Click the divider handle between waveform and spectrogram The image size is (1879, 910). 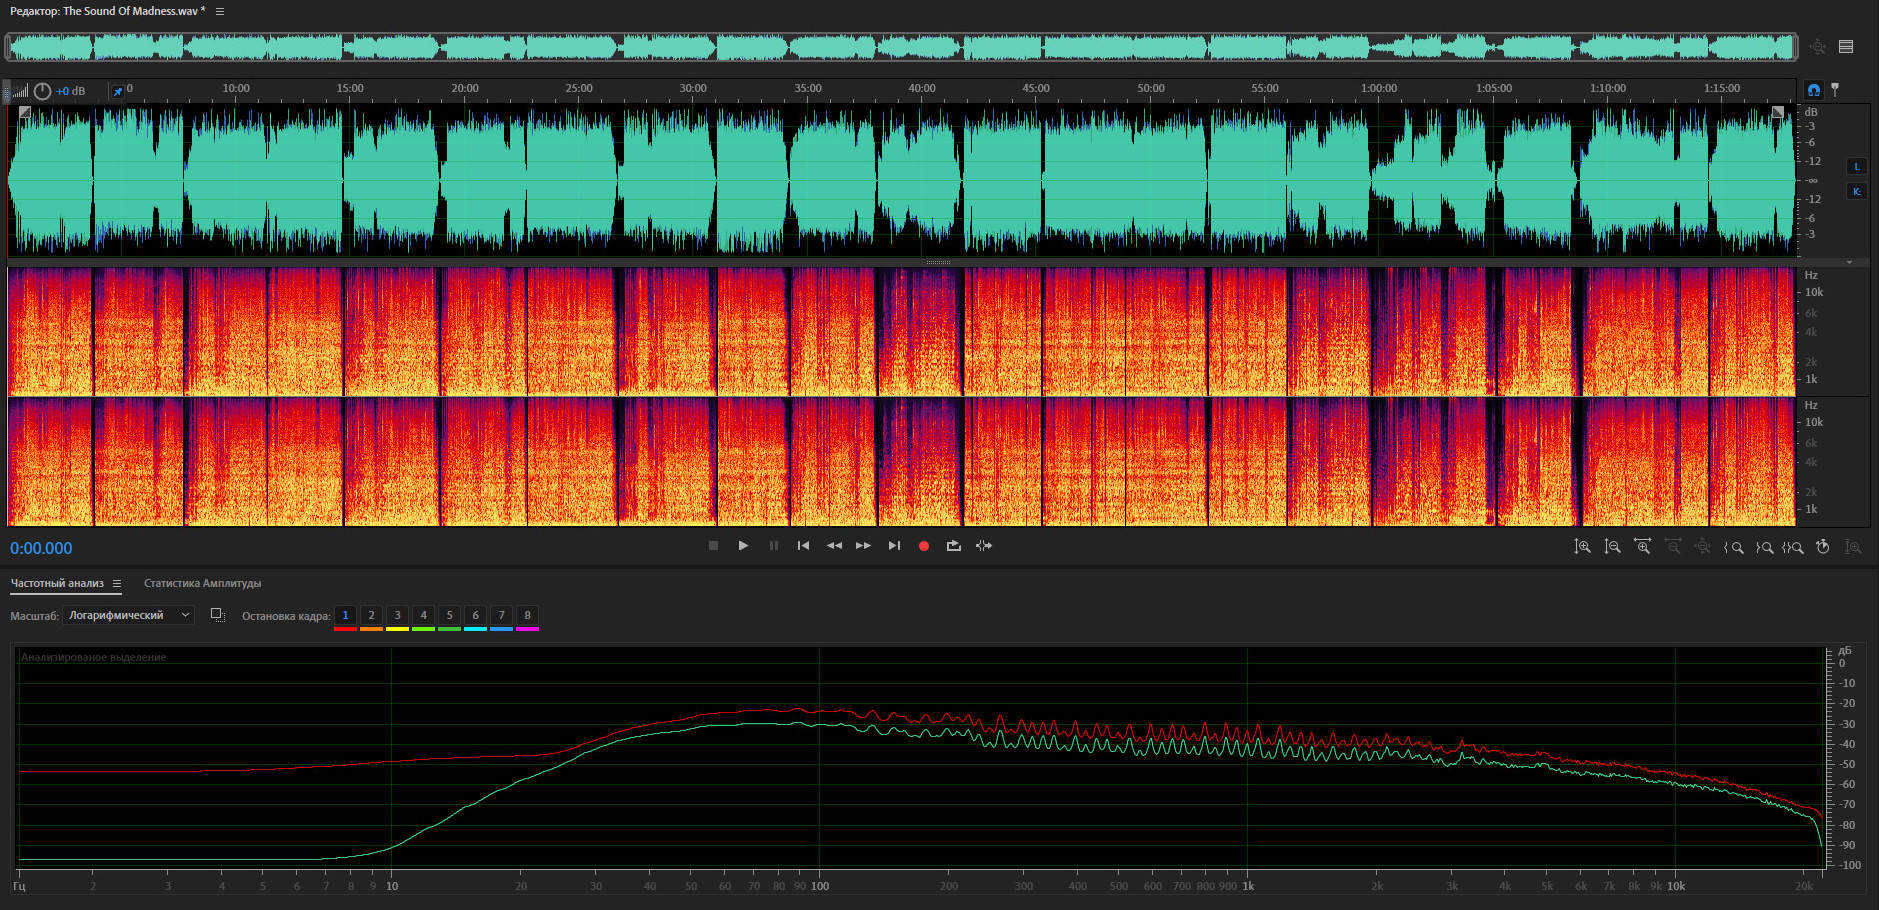click(938, 262)
